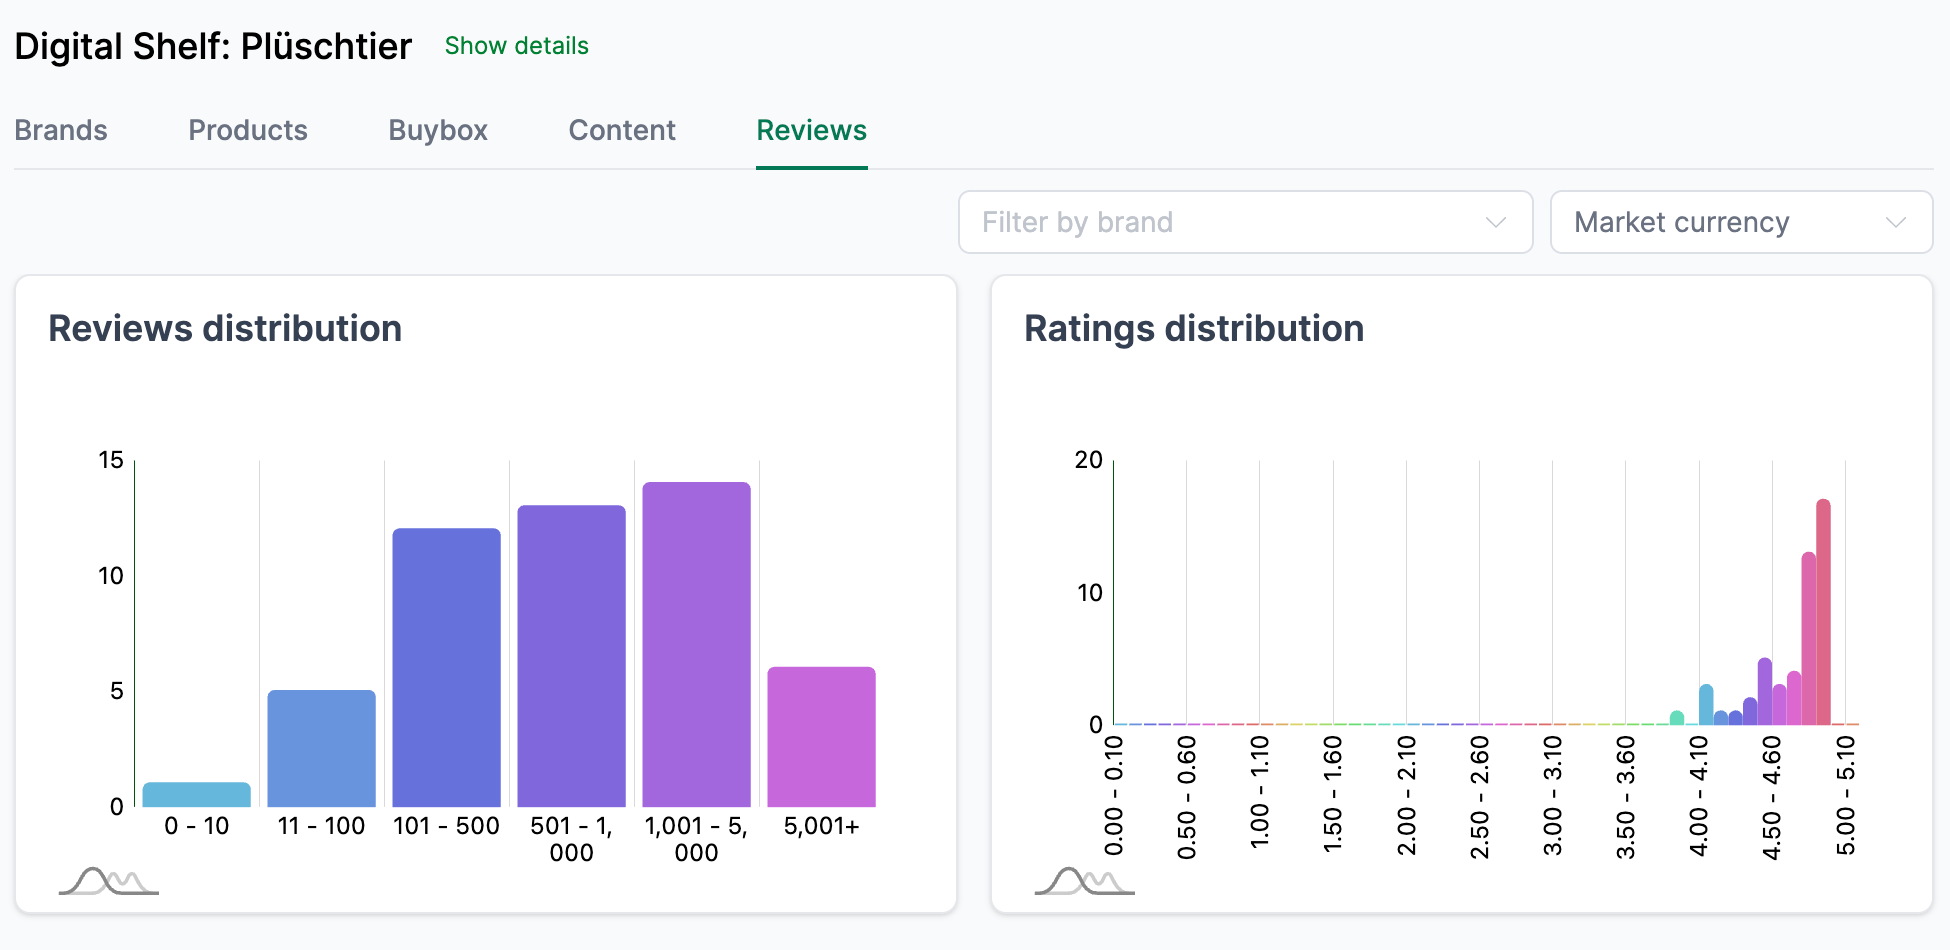Screen dimensions: 1950x950
Task: Click the distribution curve icon under Reviews chart
Action: click(x=108, y=881)
